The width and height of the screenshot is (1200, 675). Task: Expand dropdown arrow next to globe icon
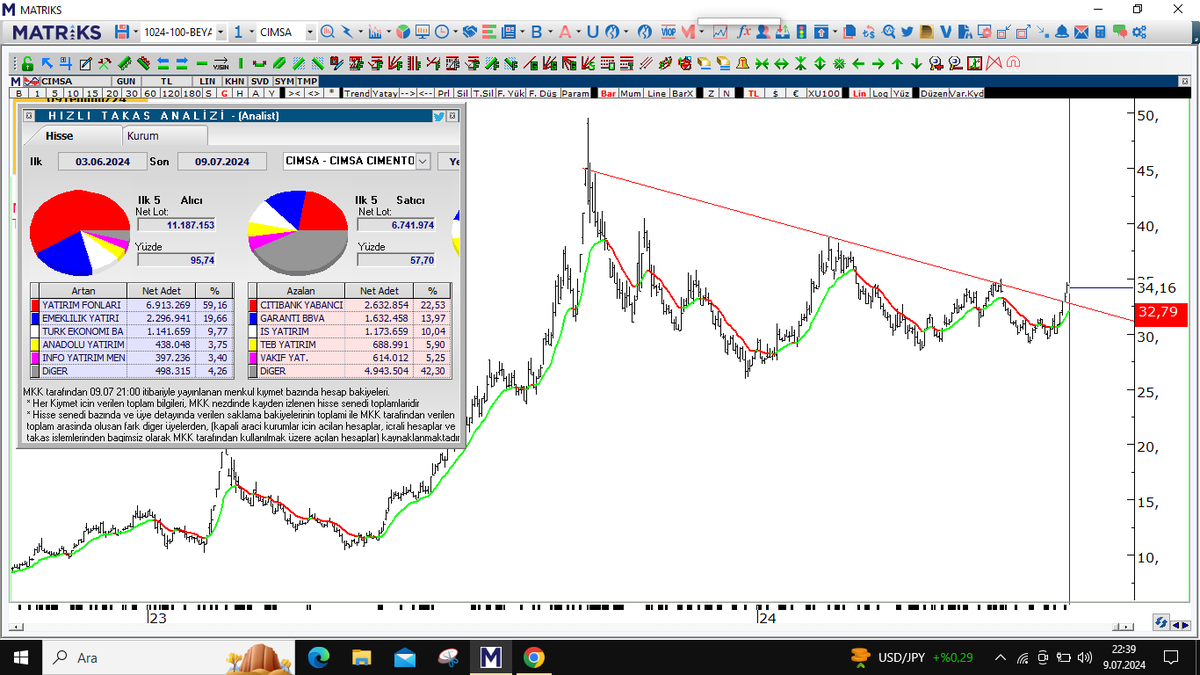[626, 32]
